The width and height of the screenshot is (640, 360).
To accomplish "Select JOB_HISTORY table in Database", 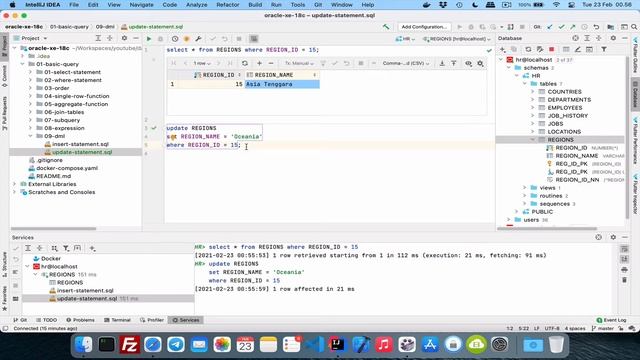I will 567,116.
